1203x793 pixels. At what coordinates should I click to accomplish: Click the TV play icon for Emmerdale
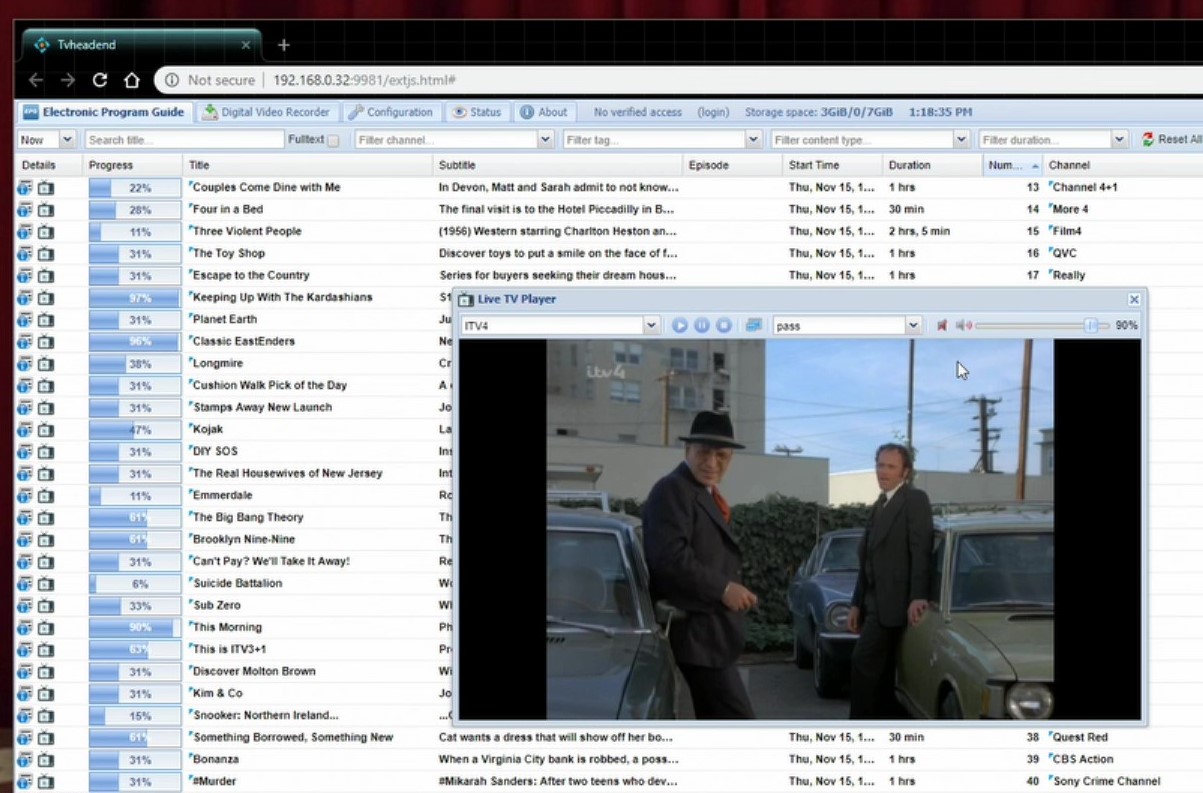(x=46, y=495)
